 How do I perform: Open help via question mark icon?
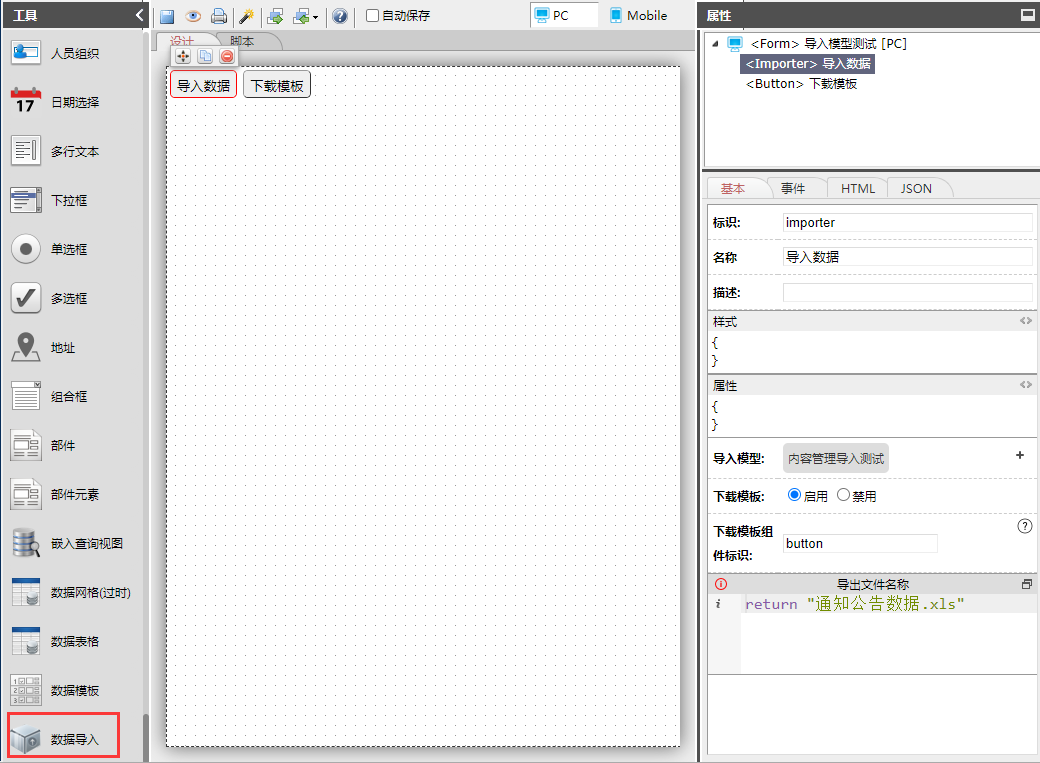[x=340, y=16]
